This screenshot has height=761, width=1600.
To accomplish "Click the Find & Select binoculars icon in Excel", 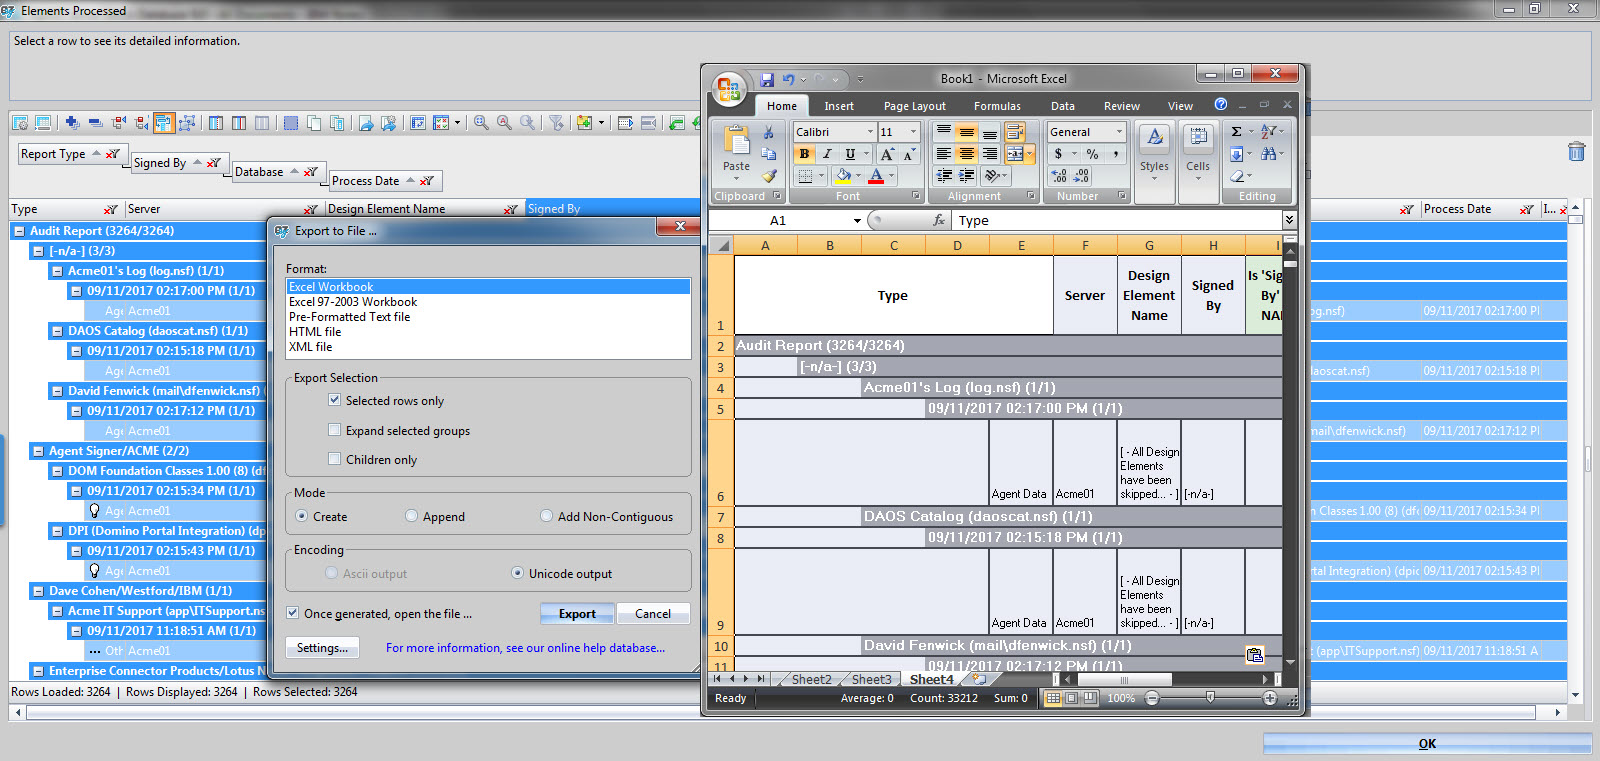I will pyautogui.click(x=1268, y=154).
